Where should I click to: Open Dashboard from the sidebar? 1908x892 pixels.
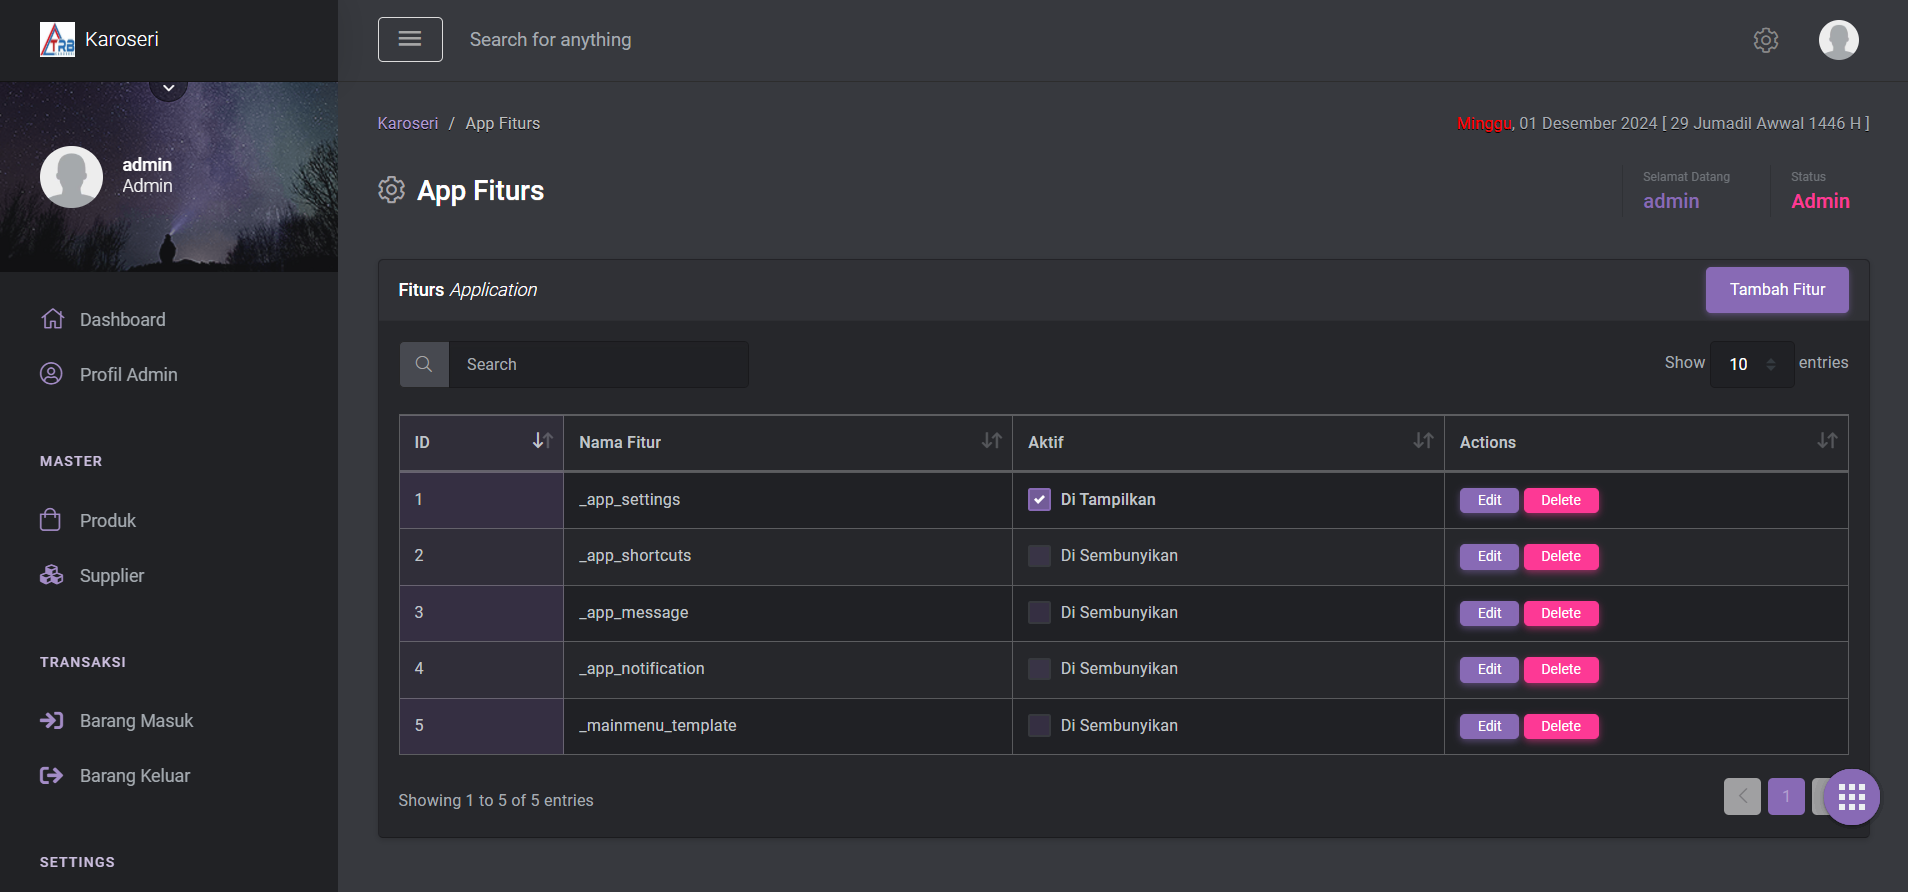(122, 320)
